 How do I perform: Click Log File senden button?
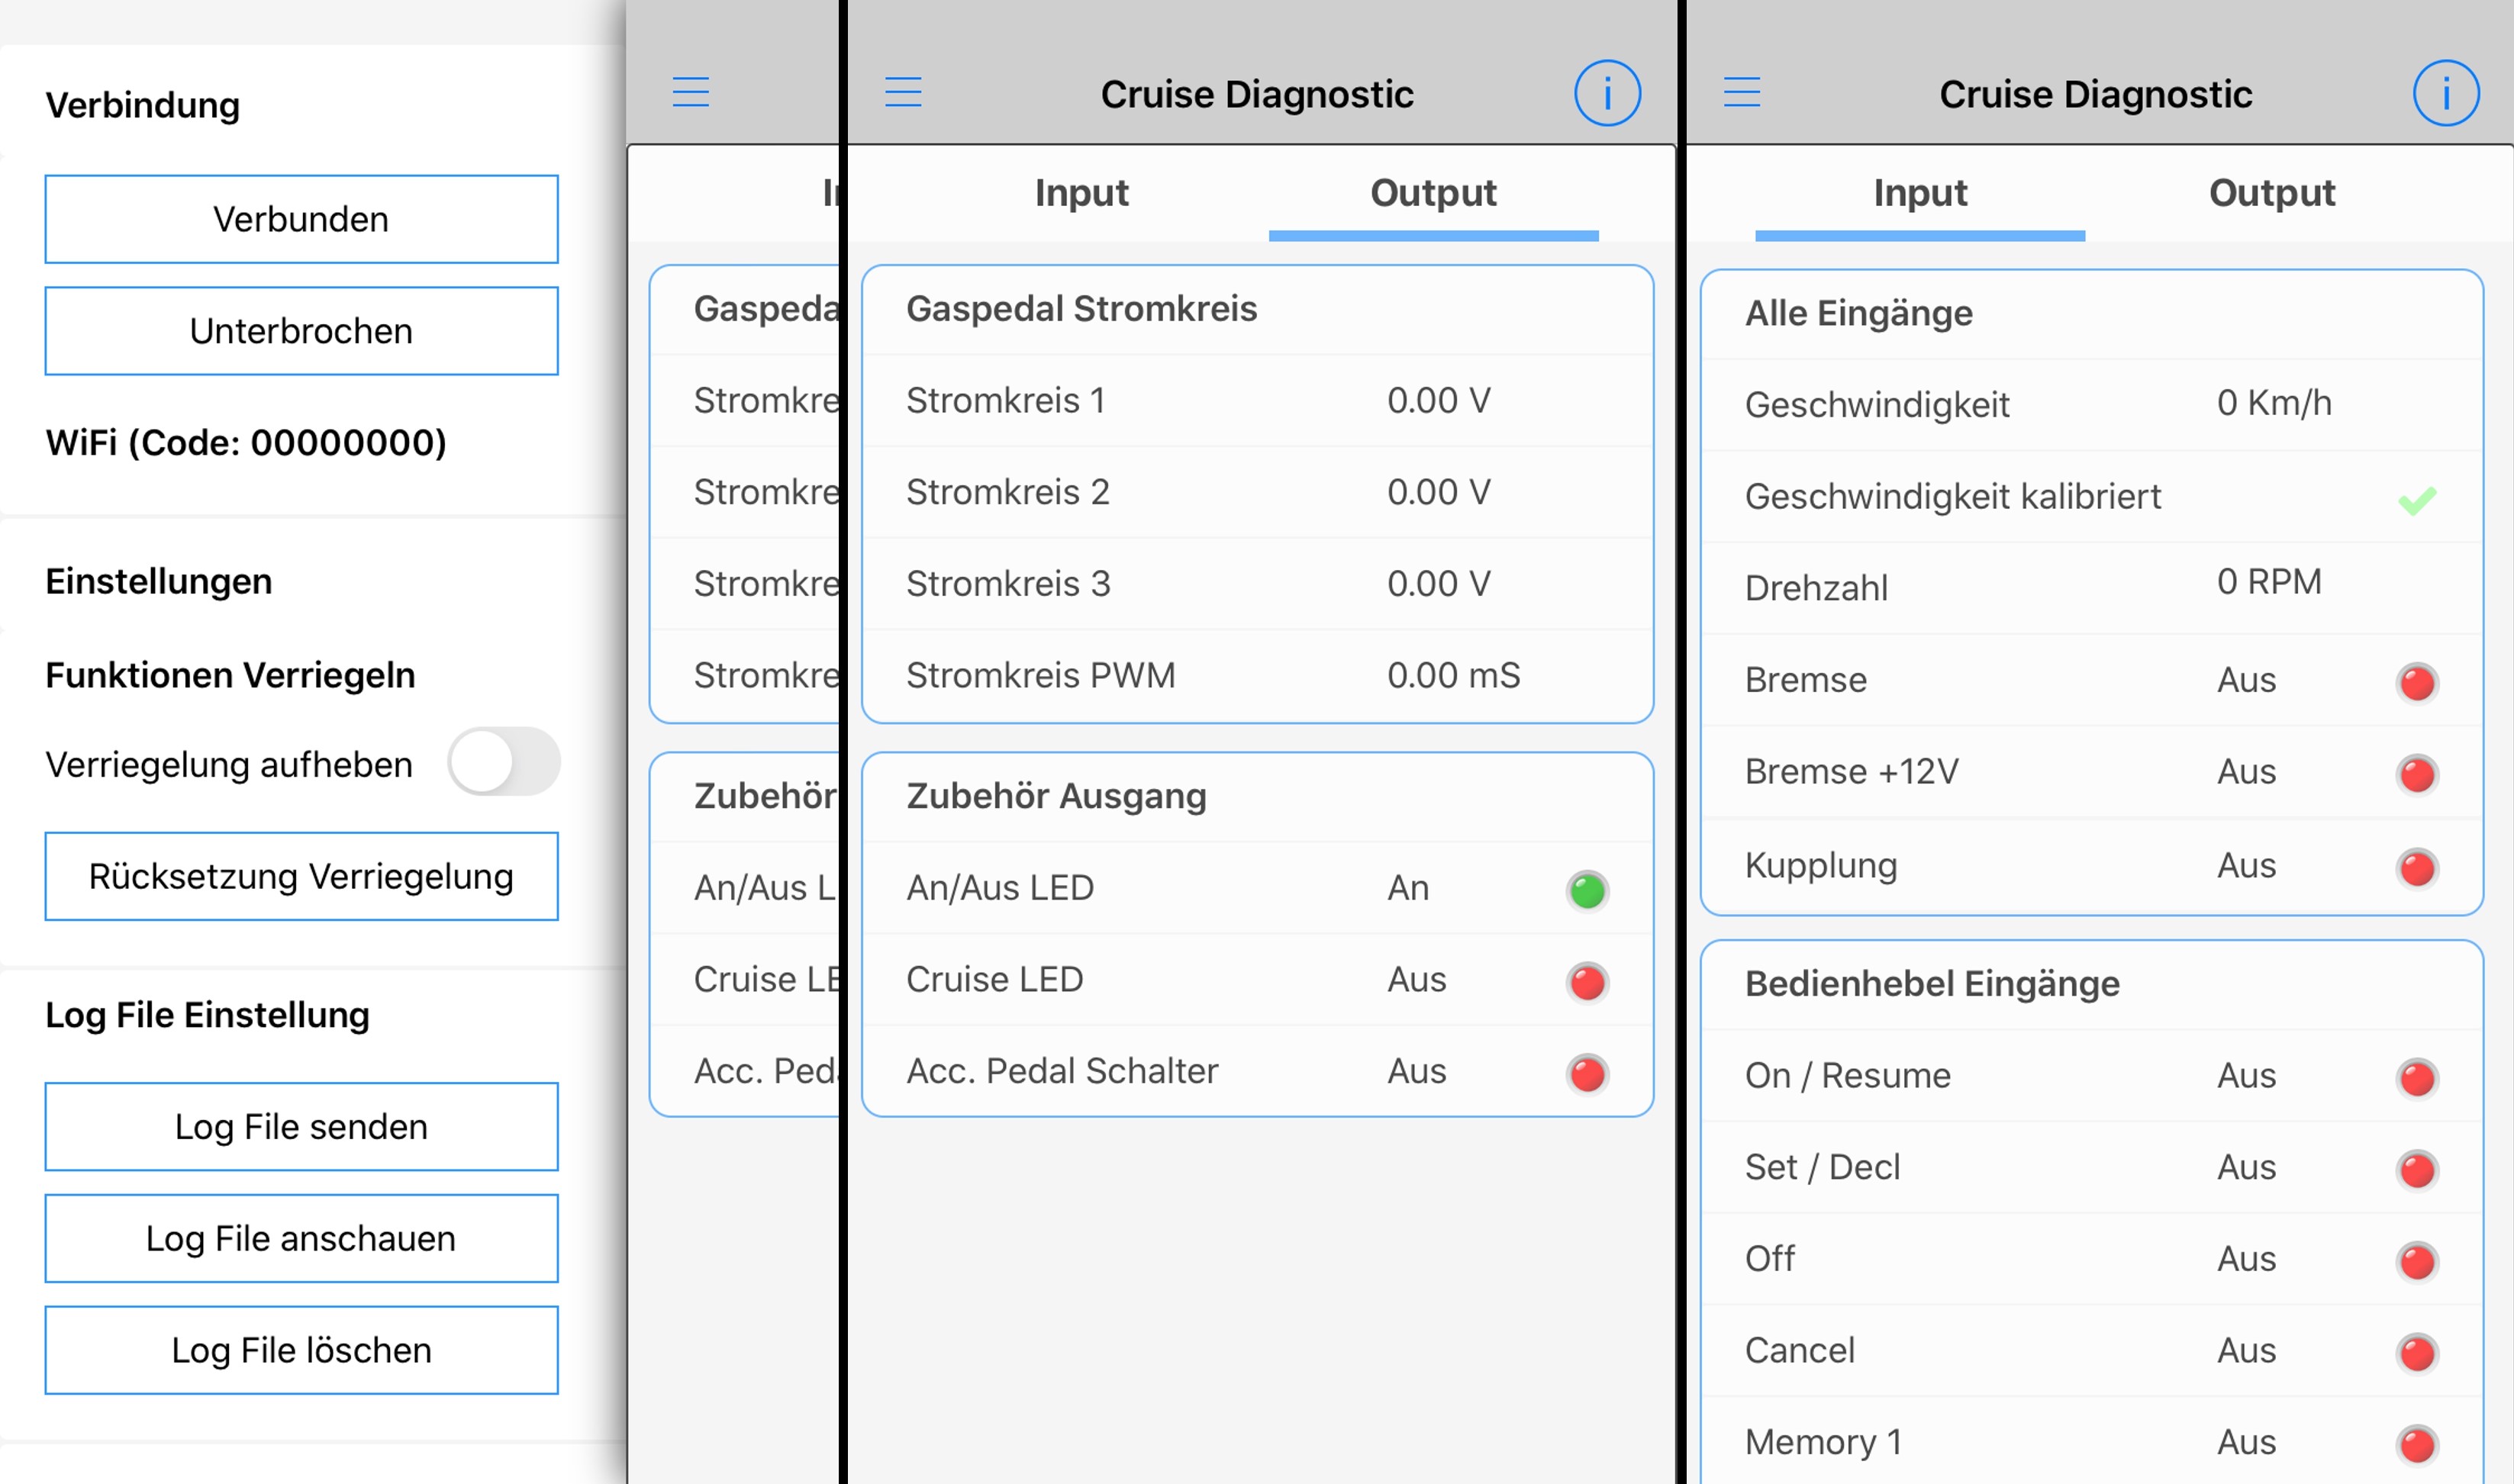[301, 1126]
